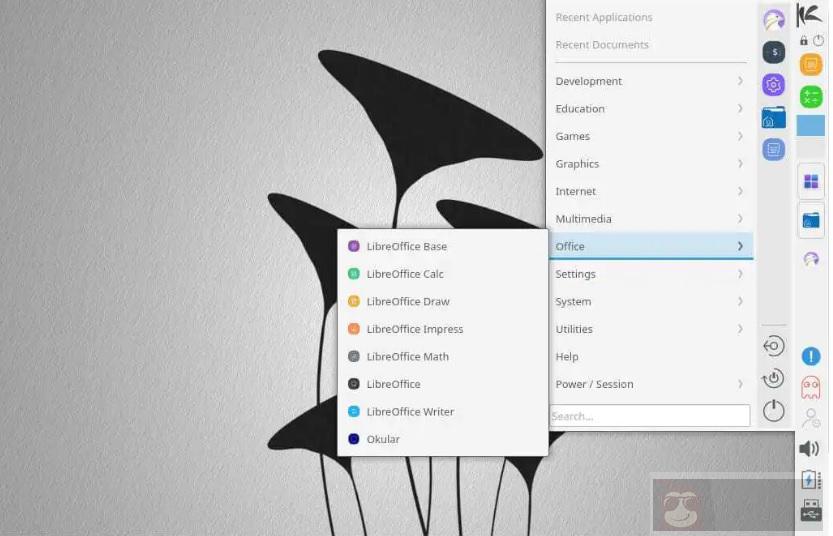Open System Settings gear icon in favorites
Screen dimensions: 833x536
[774, 84]
